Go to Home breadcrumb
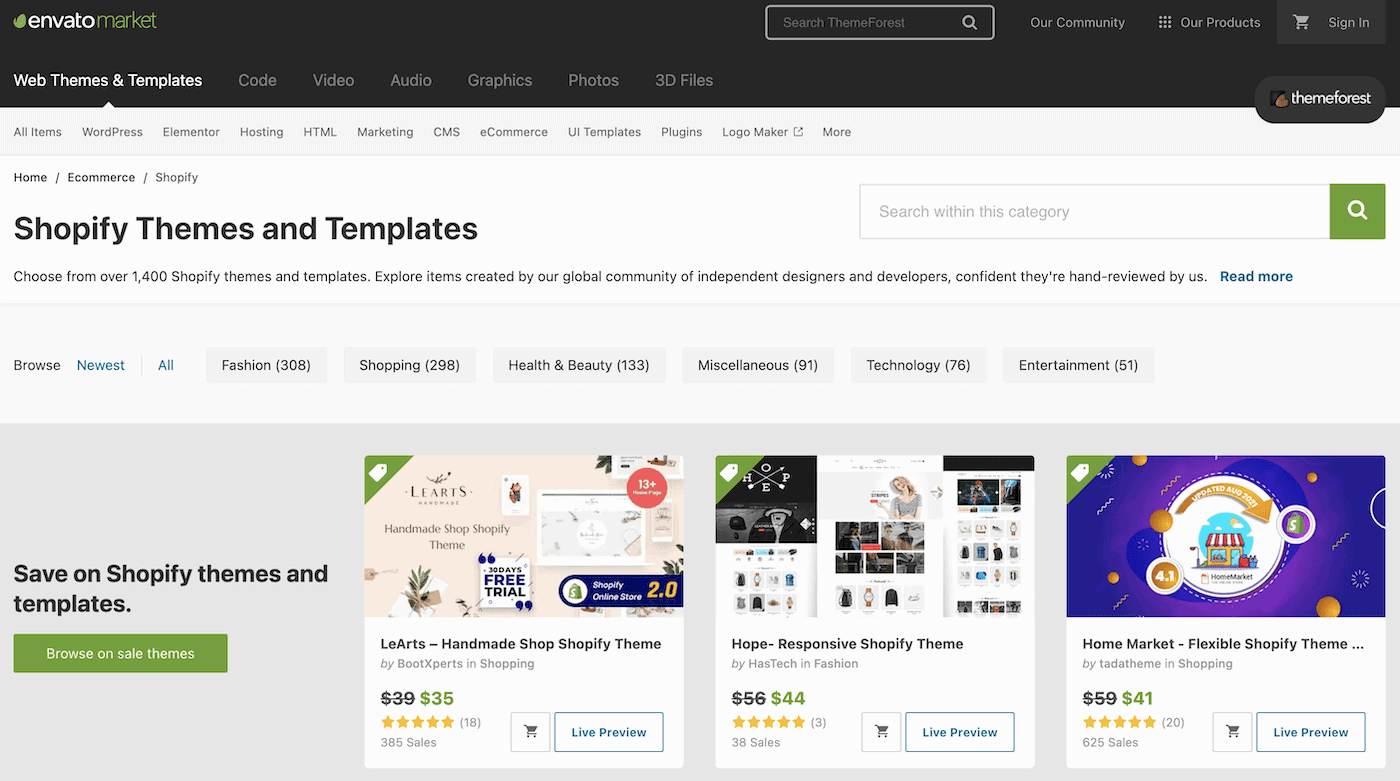Viewport: 1400px width, 781px height. (x=30, y=177)
